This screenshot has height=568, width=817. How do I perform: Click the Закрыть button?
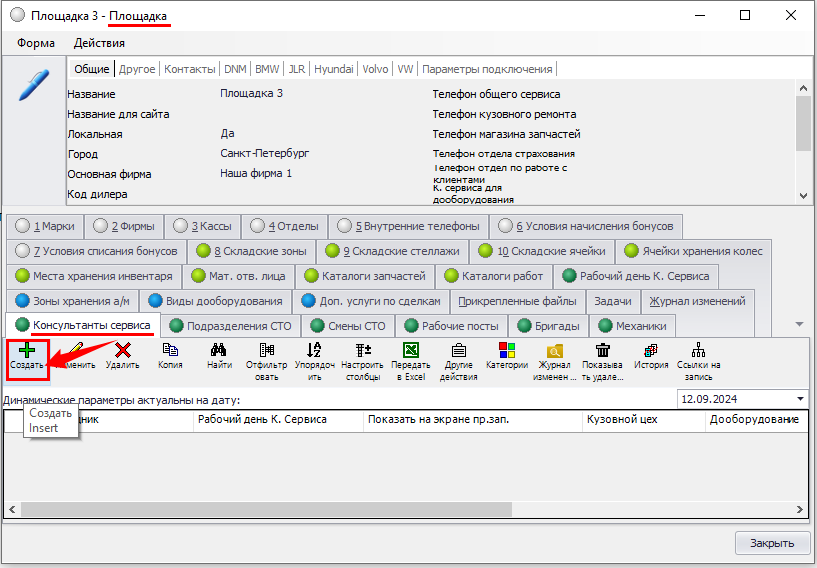(772, 543)
